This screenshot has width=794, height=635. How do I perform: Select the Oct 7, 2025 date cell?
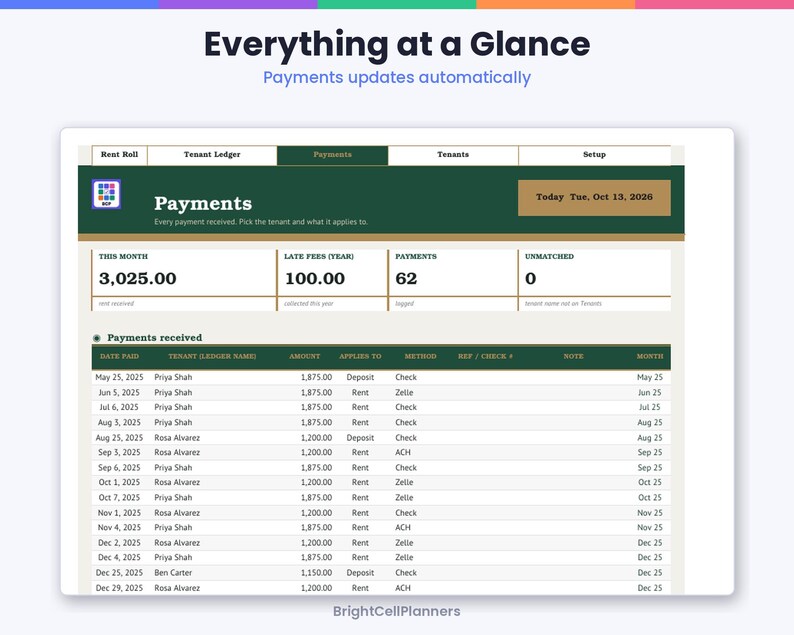click(120, 497)
